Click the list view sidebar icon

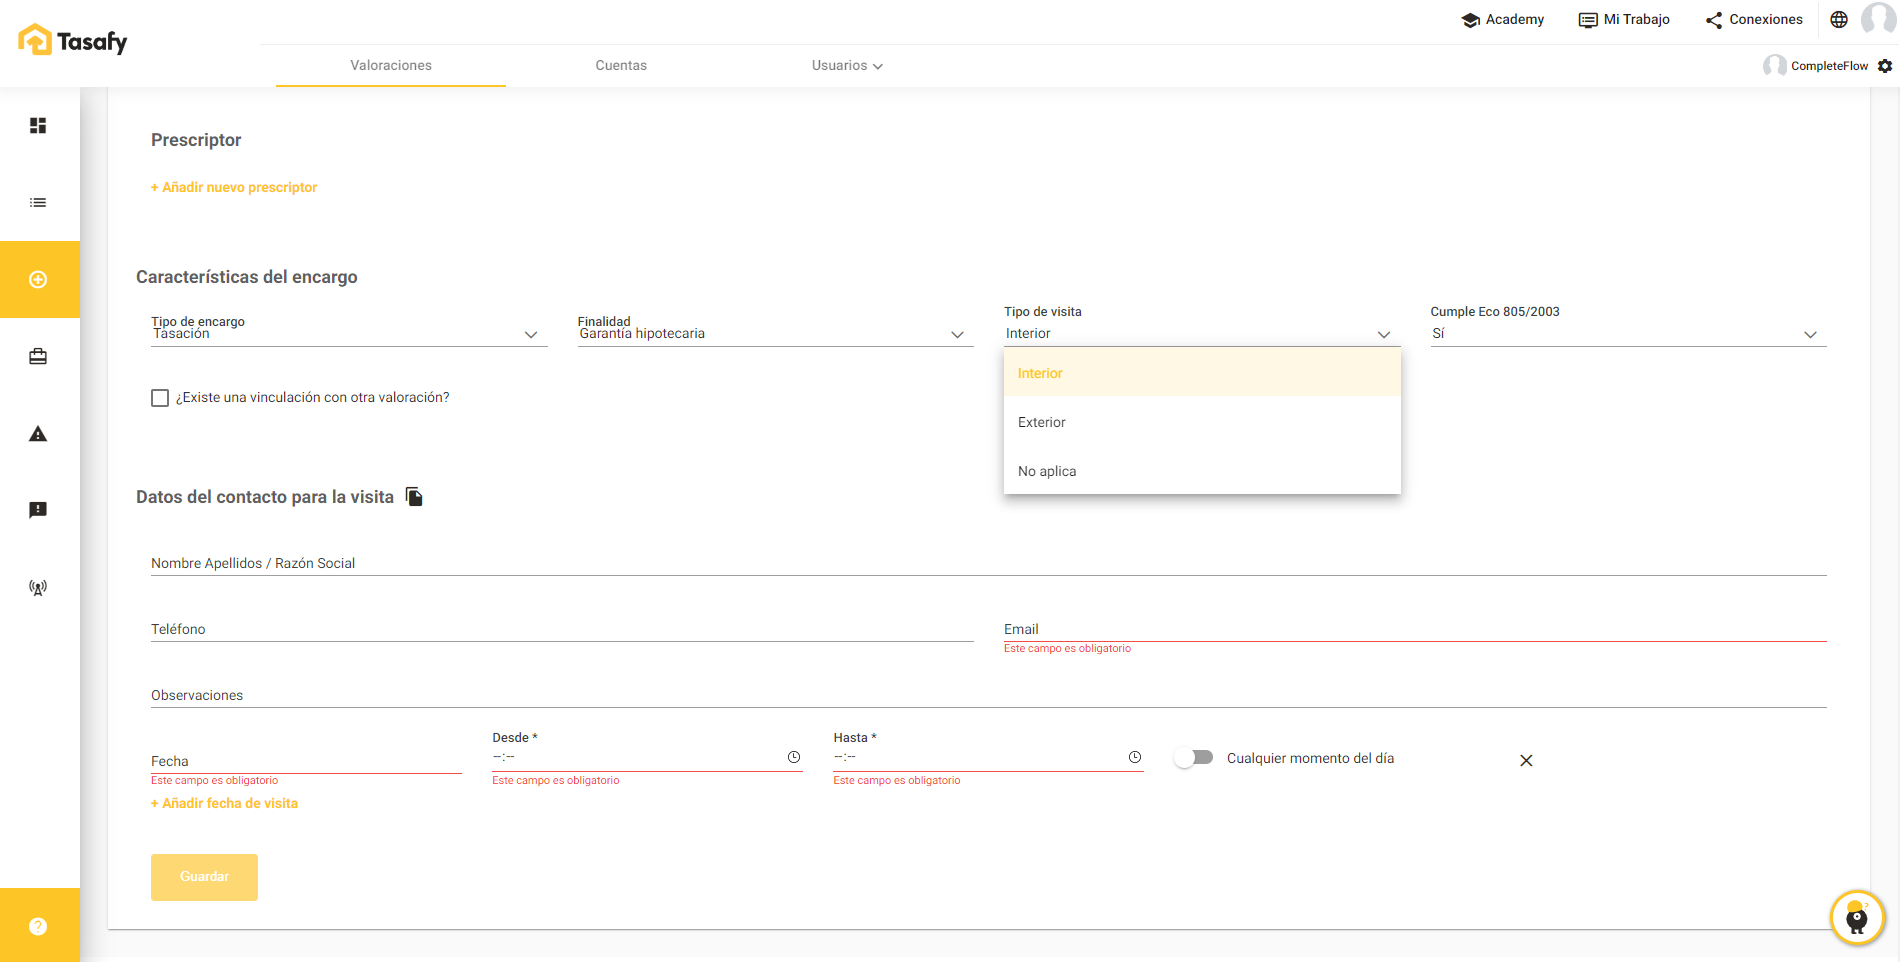click(38, 203)
